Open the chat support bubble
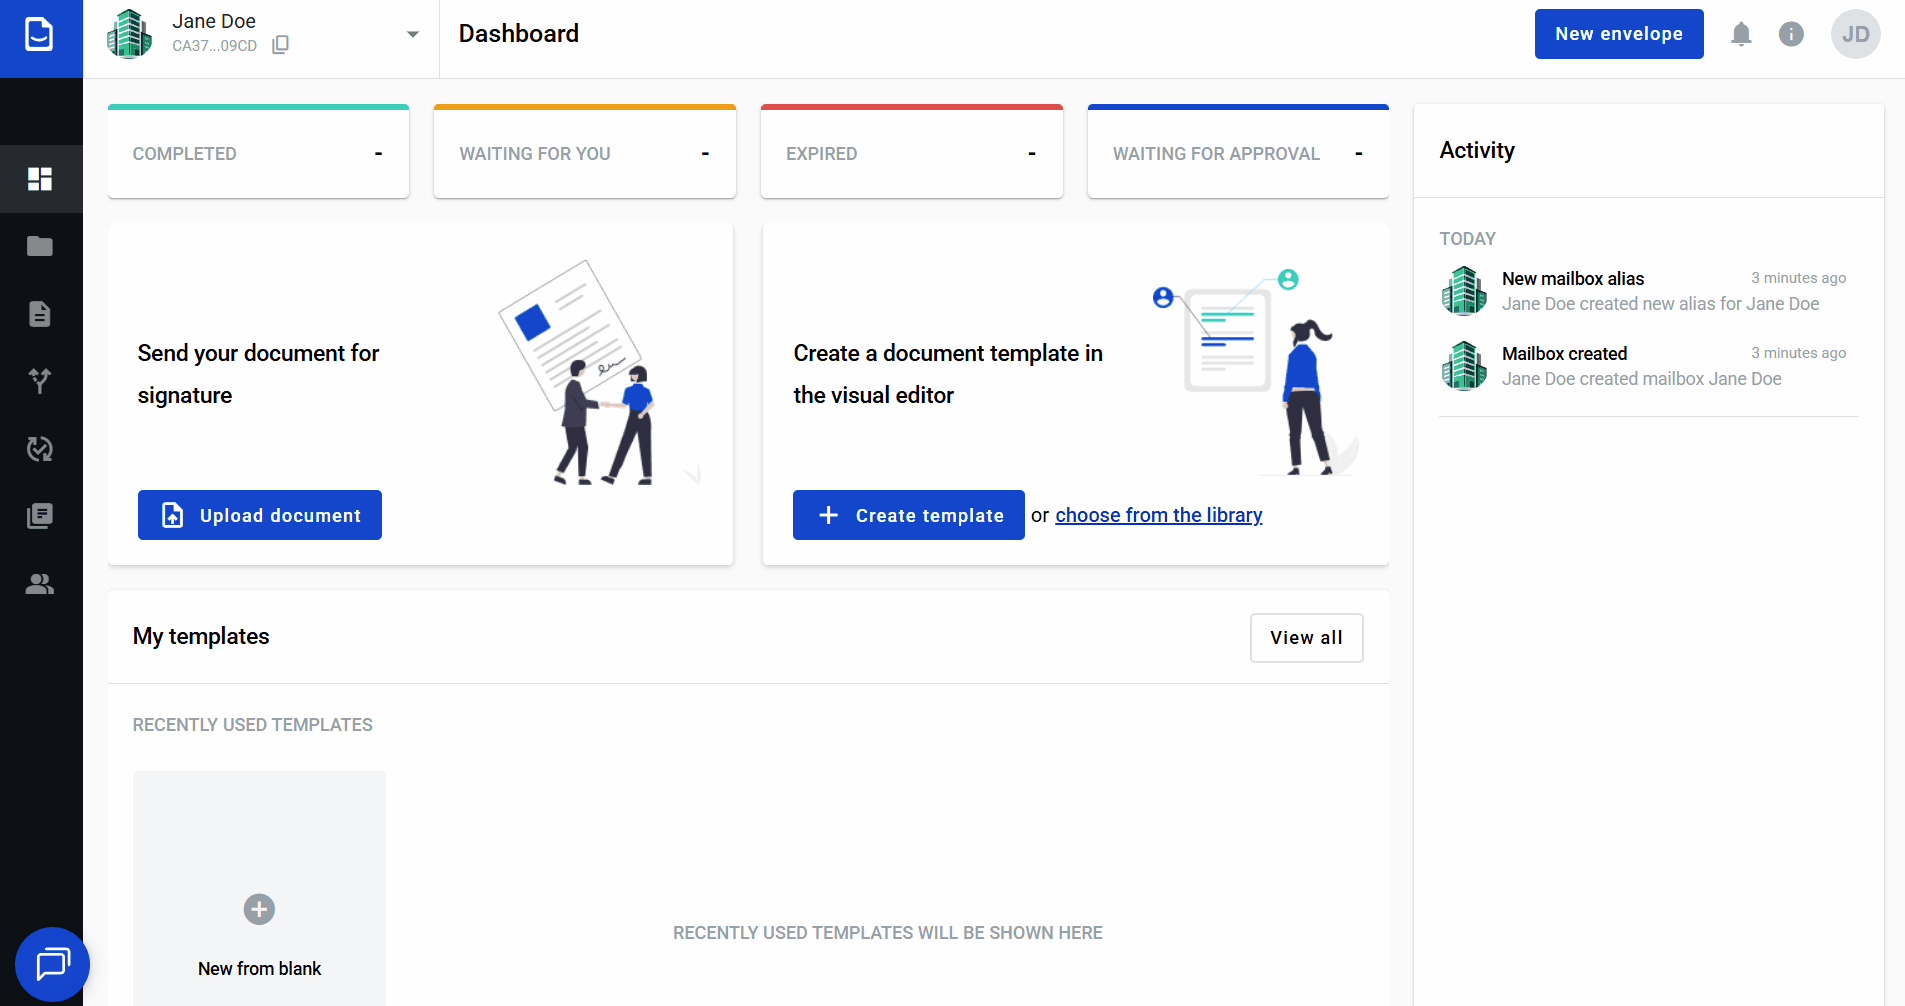1905x1006 pixels. point(52,964)
